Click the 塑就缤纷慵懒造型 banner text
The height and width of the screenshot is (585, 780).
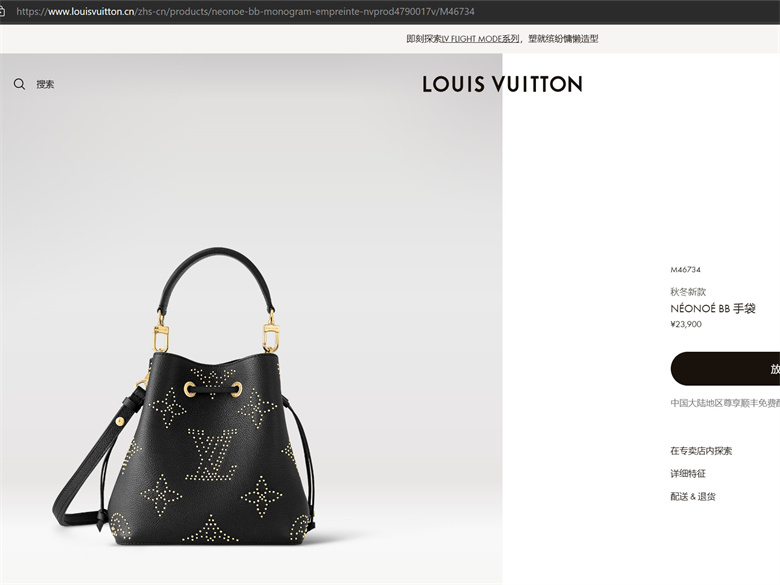pos(563,39)
